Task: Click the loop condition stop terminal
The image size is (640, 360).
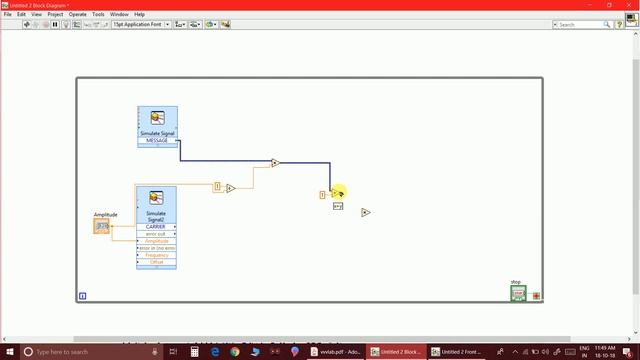Action: tap(536, 296)
